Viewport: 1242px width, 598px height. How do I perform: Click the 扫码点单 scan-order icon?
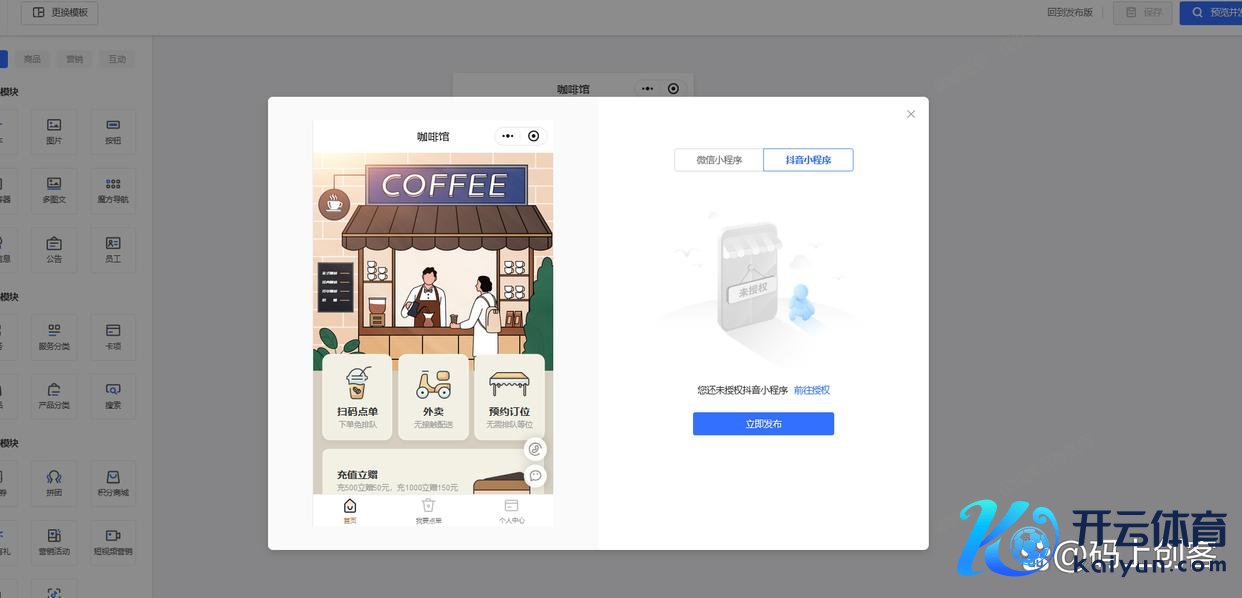coord(357,383)
